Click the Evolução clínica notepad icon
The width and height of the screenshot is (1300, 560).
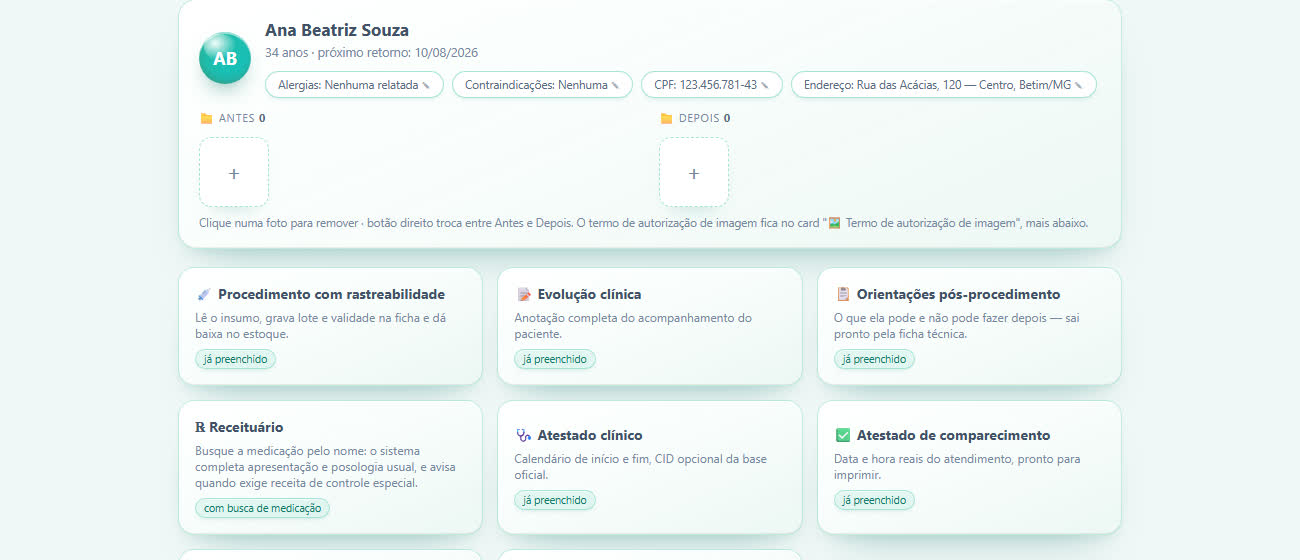[524, 295]
